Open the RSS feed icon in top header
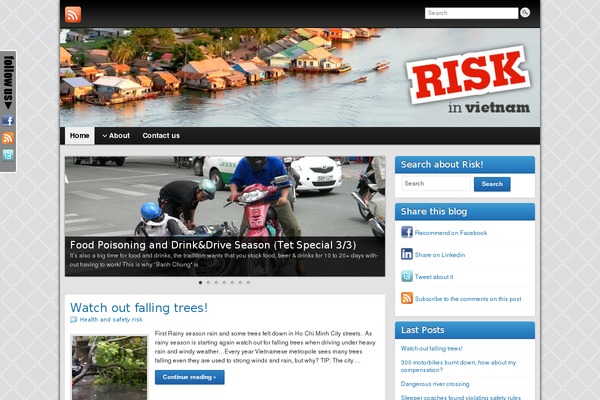Image resolution: width=600 pixels, height=400 pixels. pos(73,15)
